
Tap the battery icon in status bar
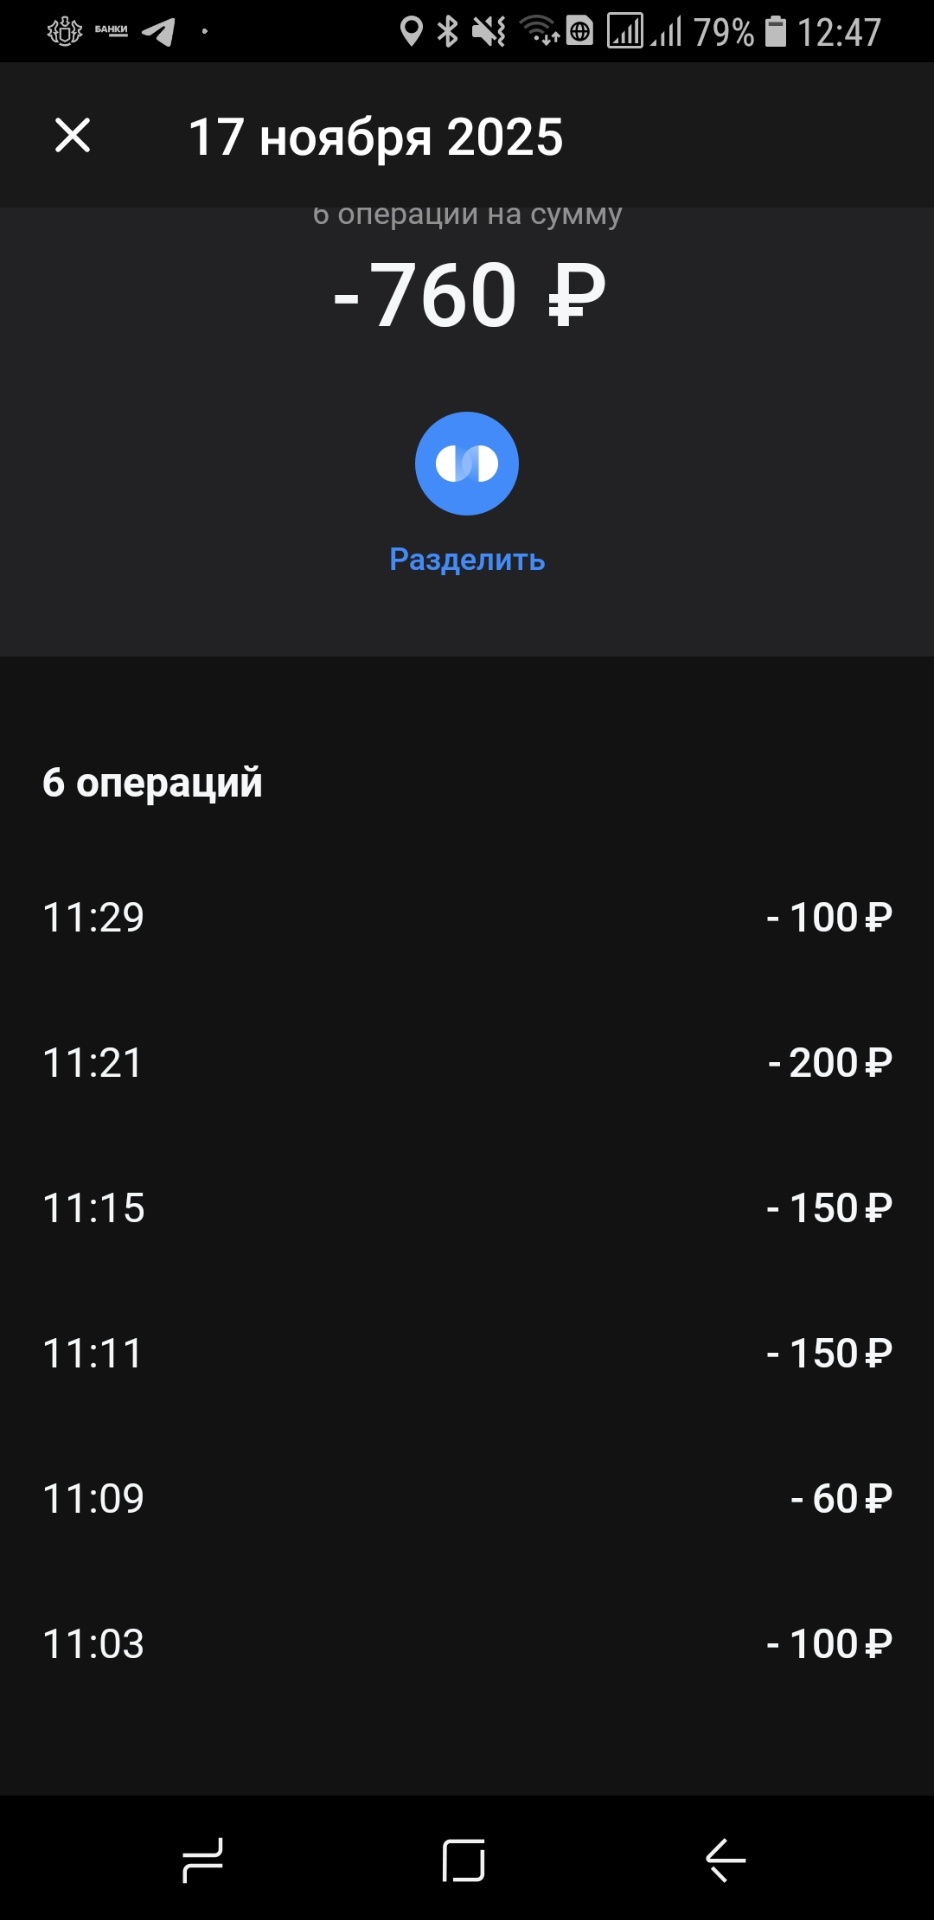(775, 31)
